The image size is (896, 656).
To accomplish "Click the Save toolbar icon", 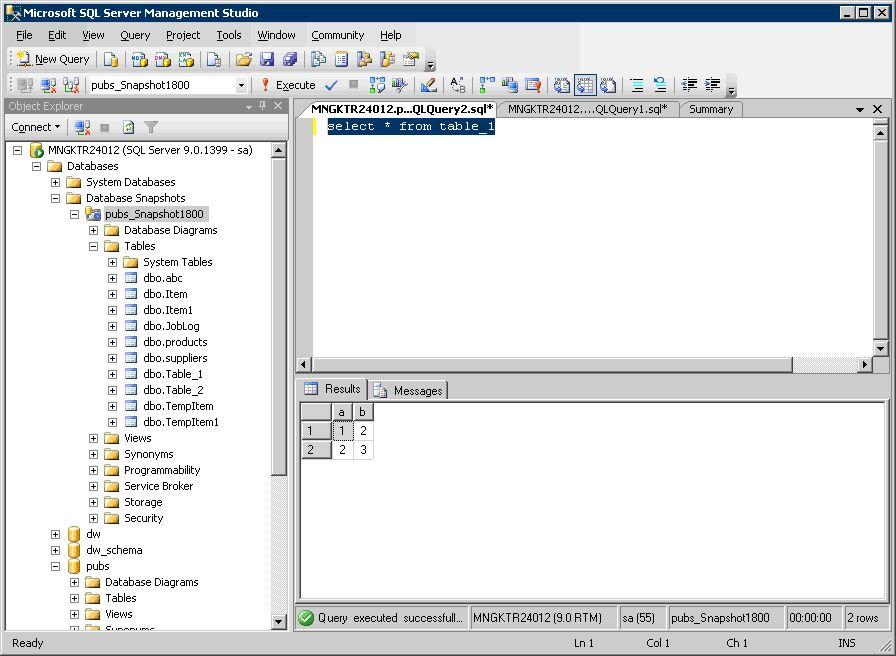I will pos(268,59).
